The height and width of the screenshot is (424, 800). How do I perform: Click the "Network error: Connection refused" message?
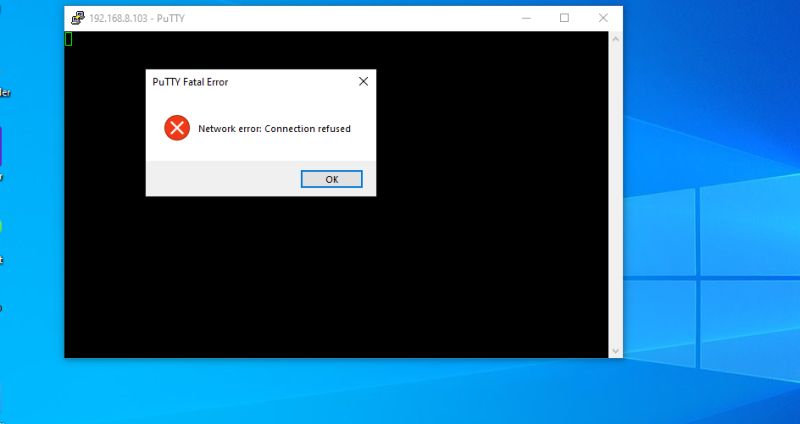(274, 129)
